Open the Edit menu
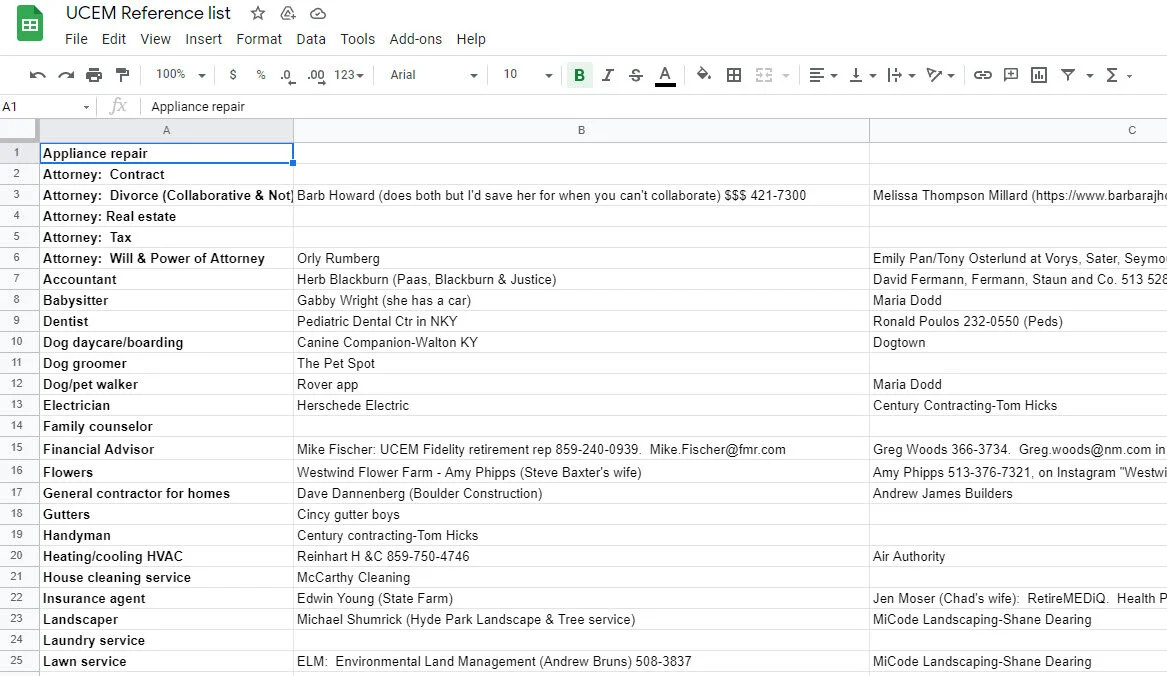This screenshot has height=676, width=1167. tap(114, 39)
